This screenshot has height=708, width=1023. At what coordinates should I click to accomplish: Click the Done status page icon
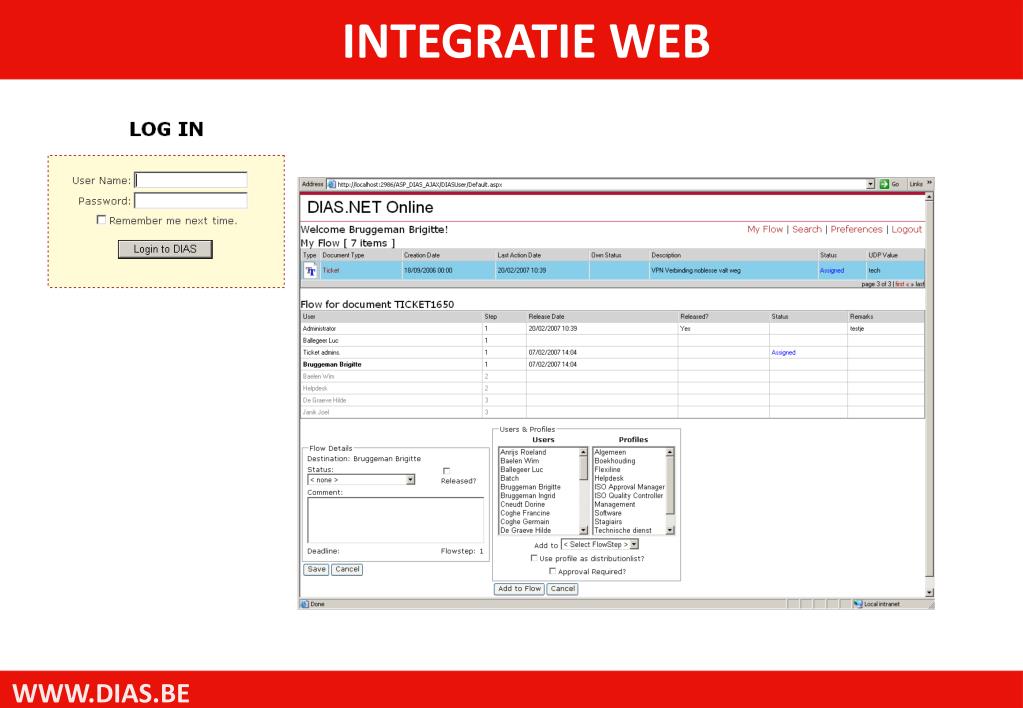click(x=305, y=604)
